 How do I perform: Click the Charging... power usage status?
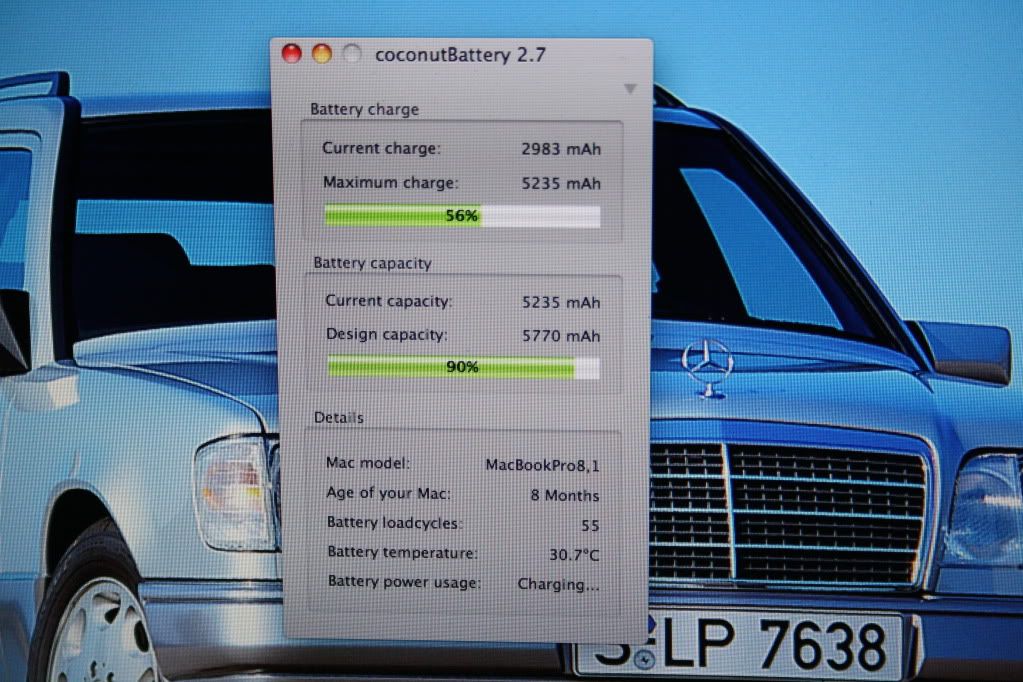558,584
